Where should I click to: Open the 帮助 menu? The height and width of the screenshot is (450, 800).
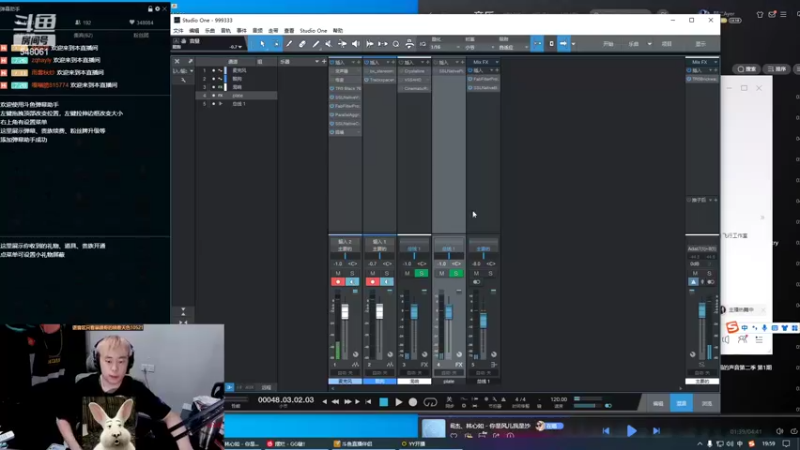[338, 31]
